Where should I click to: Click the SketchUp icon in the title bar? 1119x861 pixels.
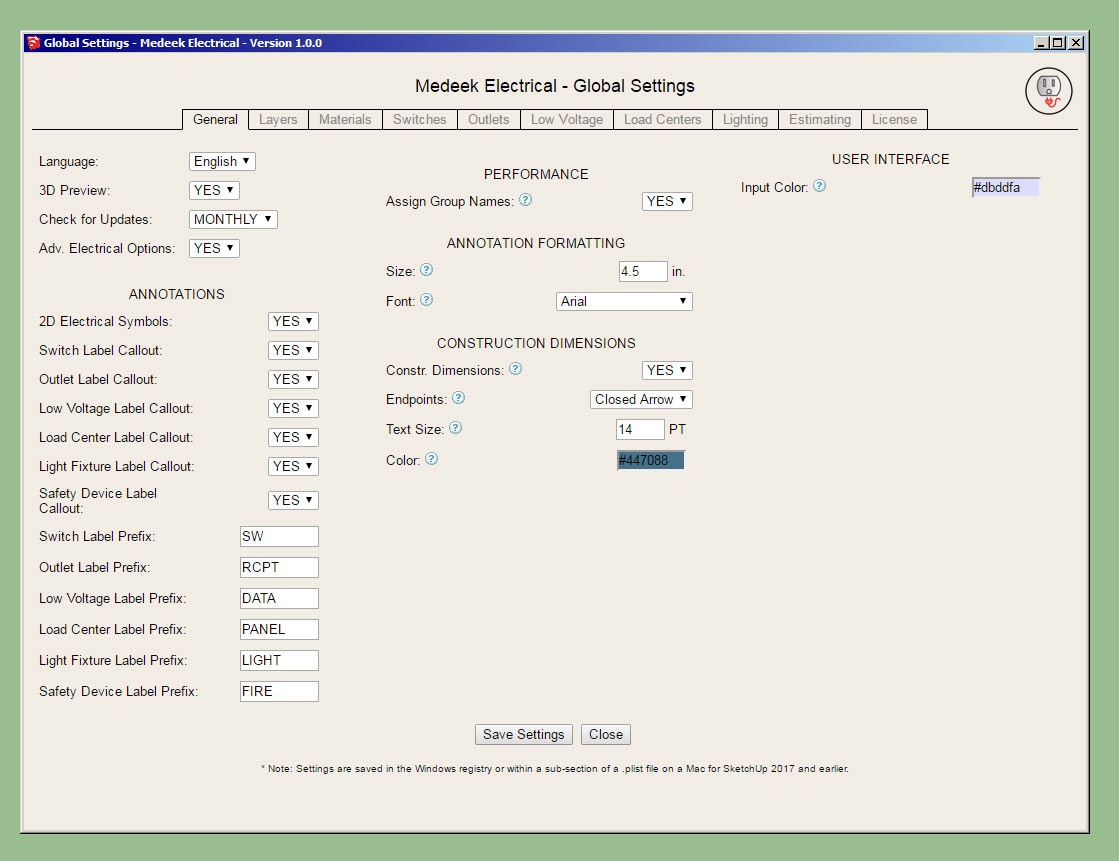(33, 43)
